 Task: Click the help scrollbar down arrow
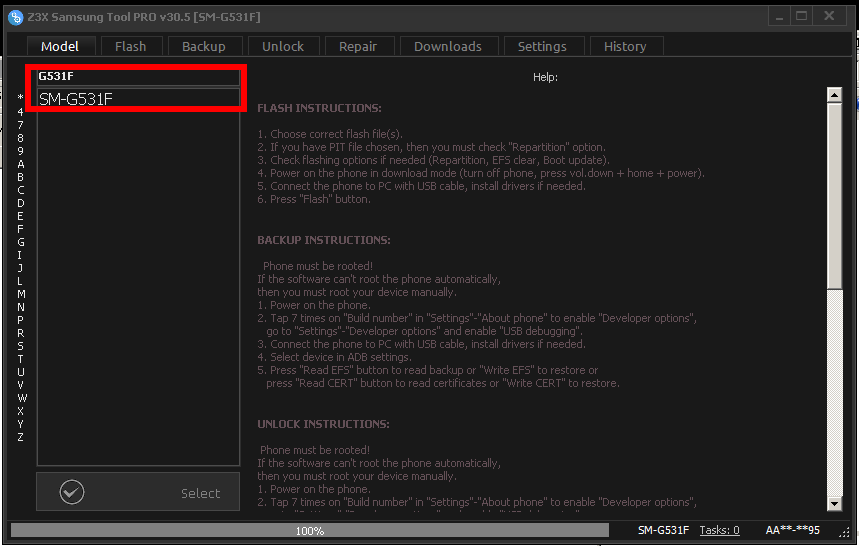834,504
